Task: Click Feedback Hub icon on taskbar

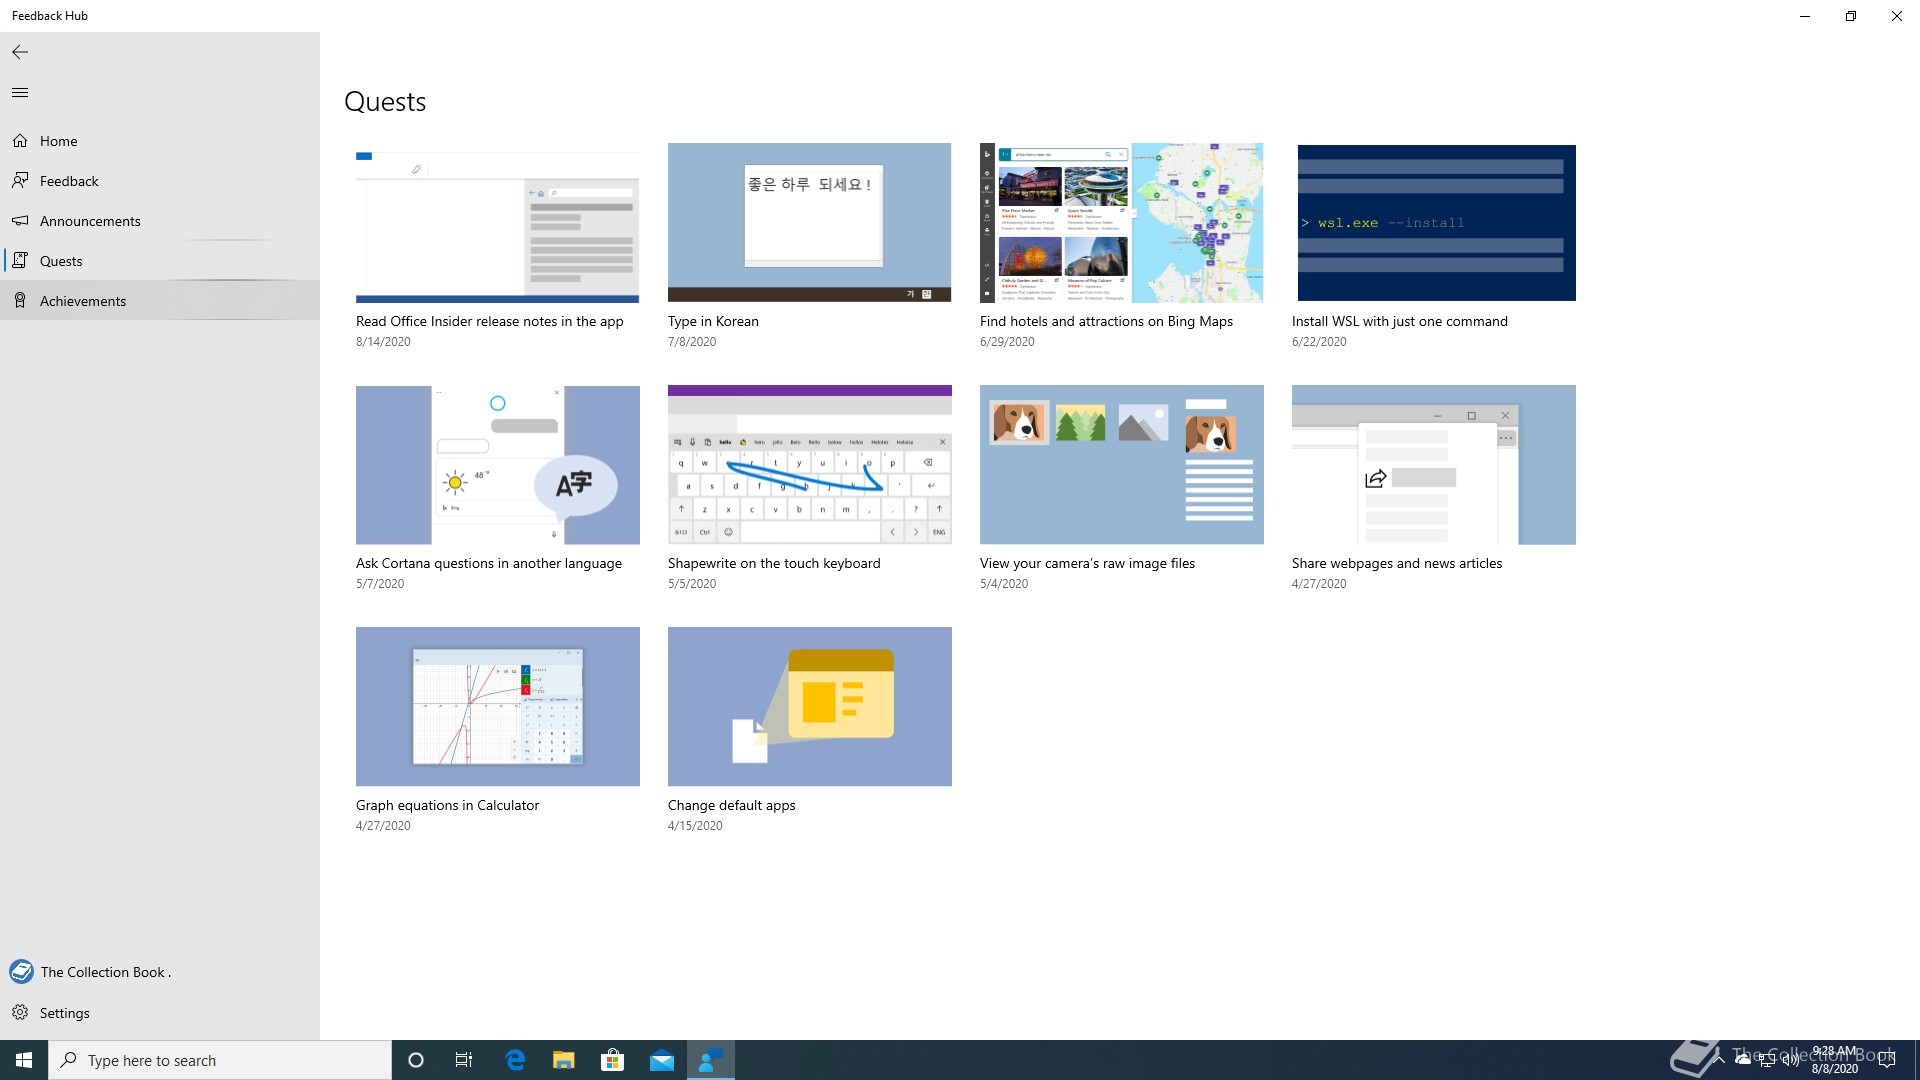Action: point(711,1060)
